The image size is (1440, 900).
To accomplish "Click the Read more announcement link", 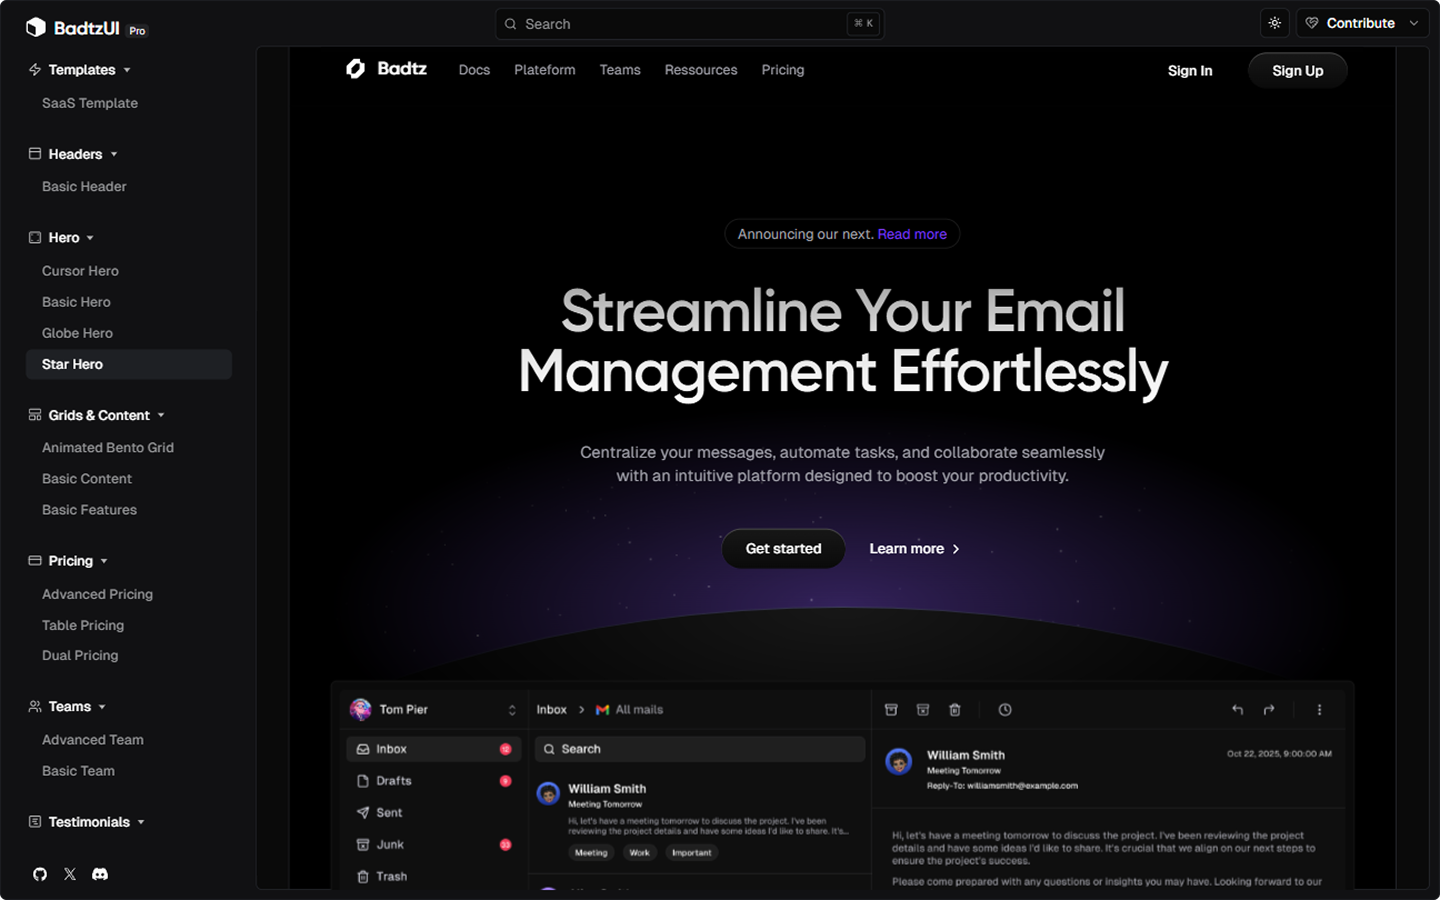I will click(912, 234).
